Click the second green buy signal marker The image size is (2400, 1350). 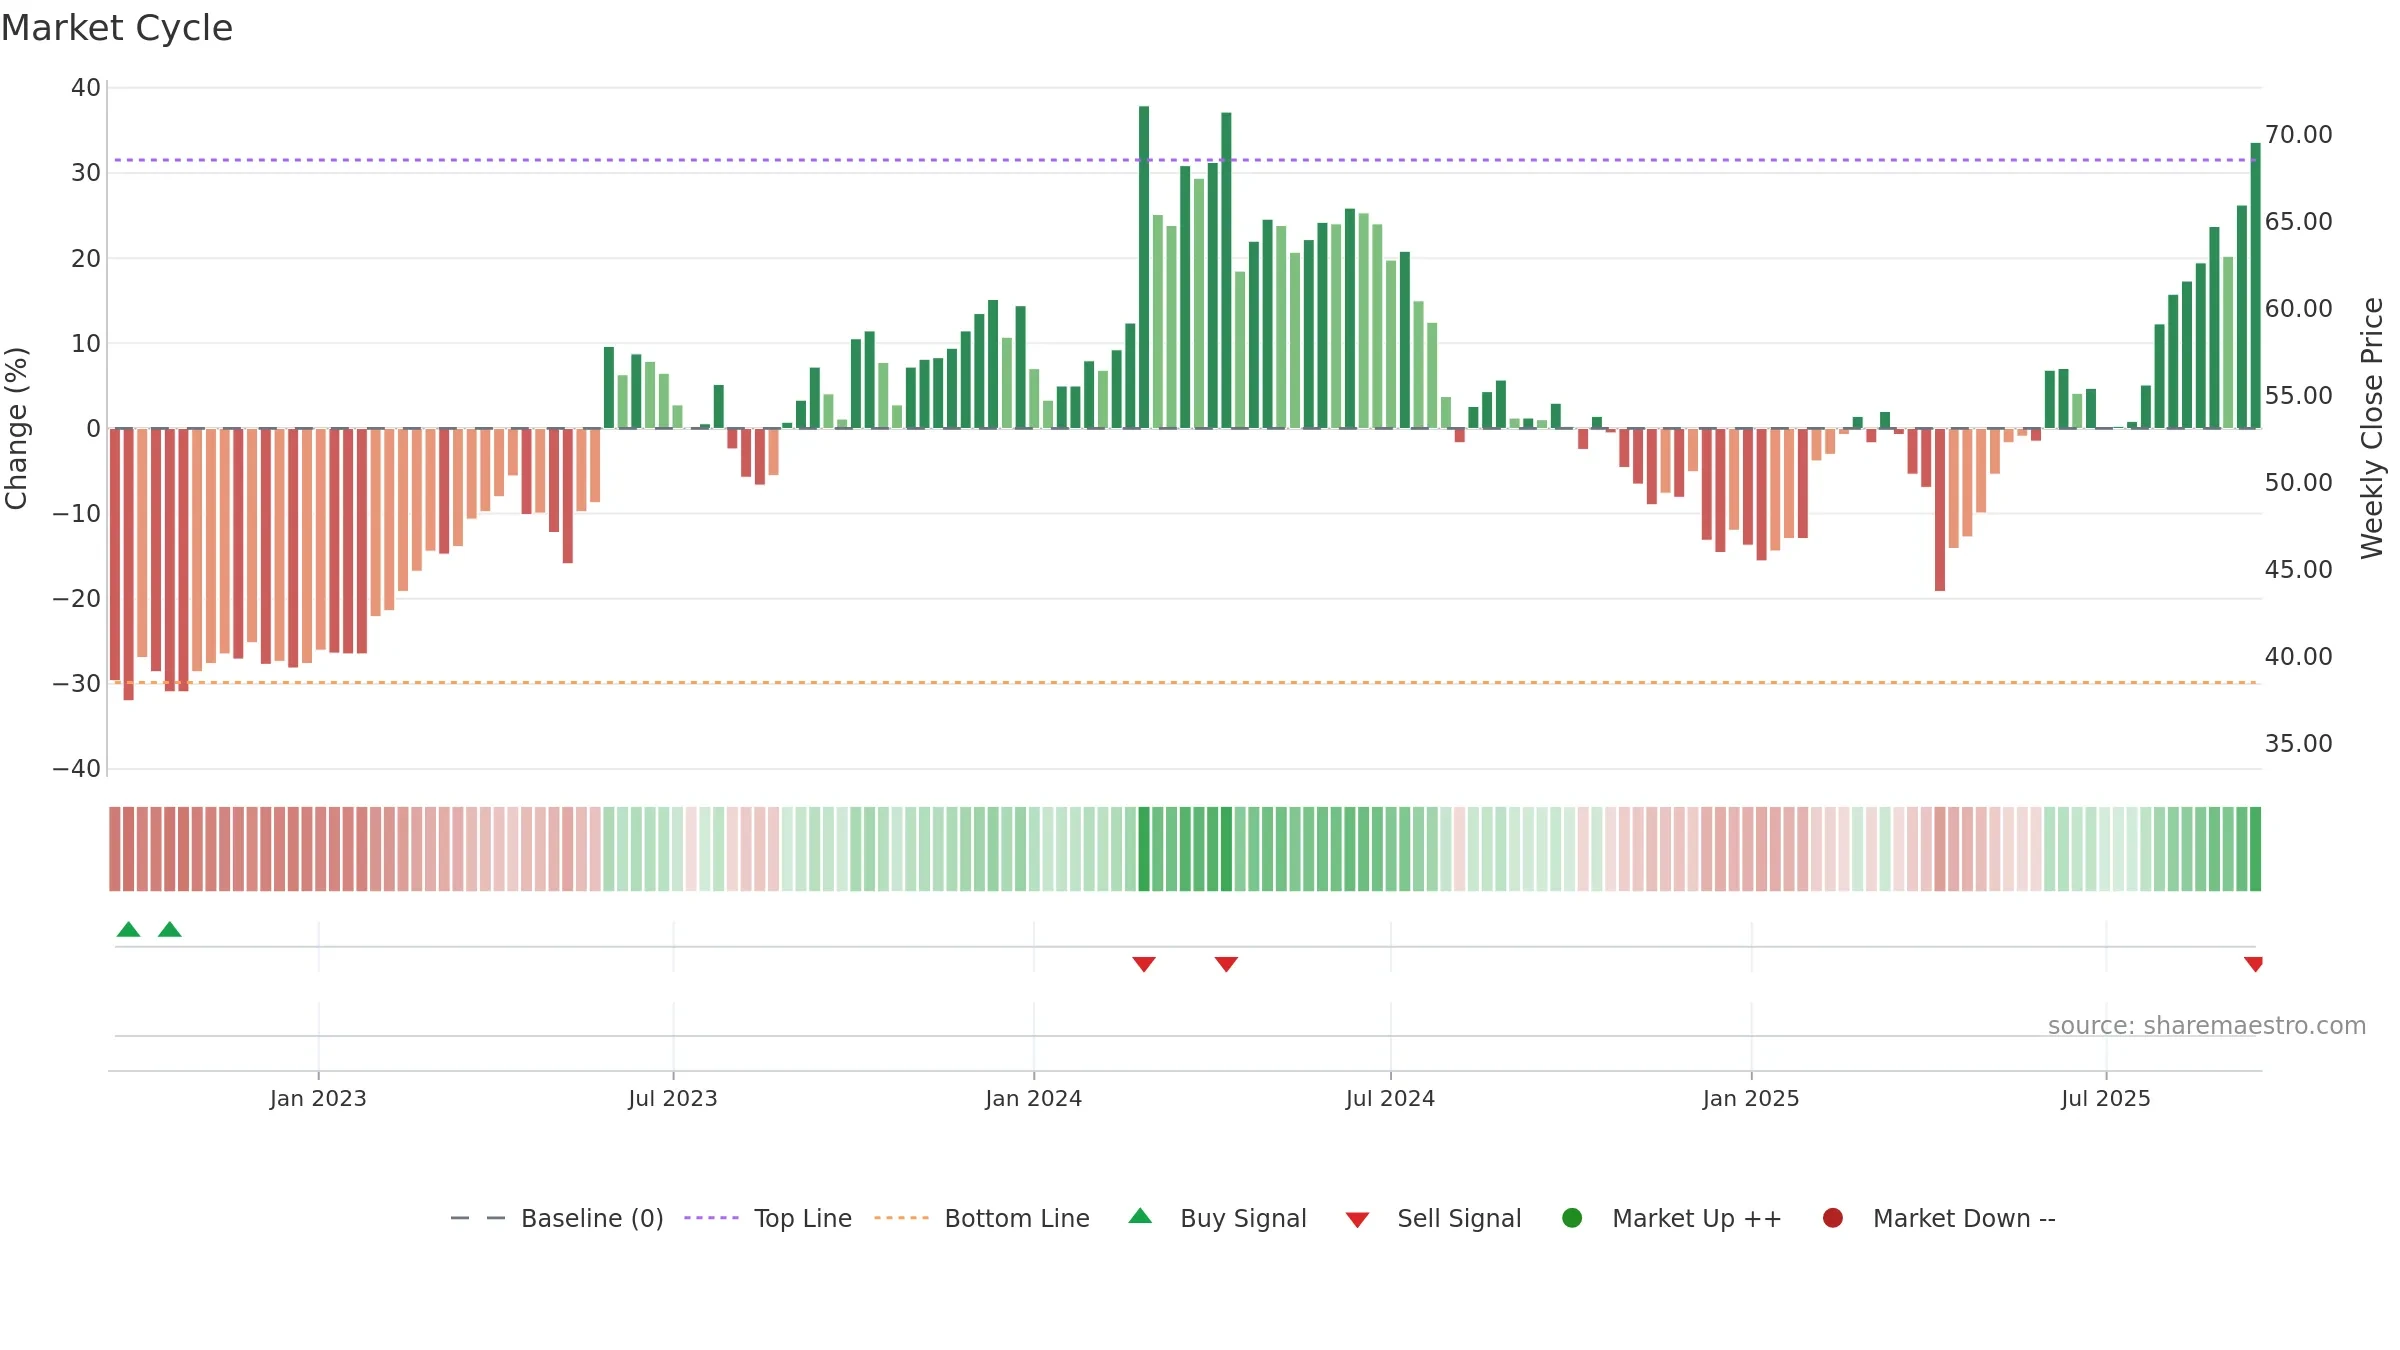point(170,929)
